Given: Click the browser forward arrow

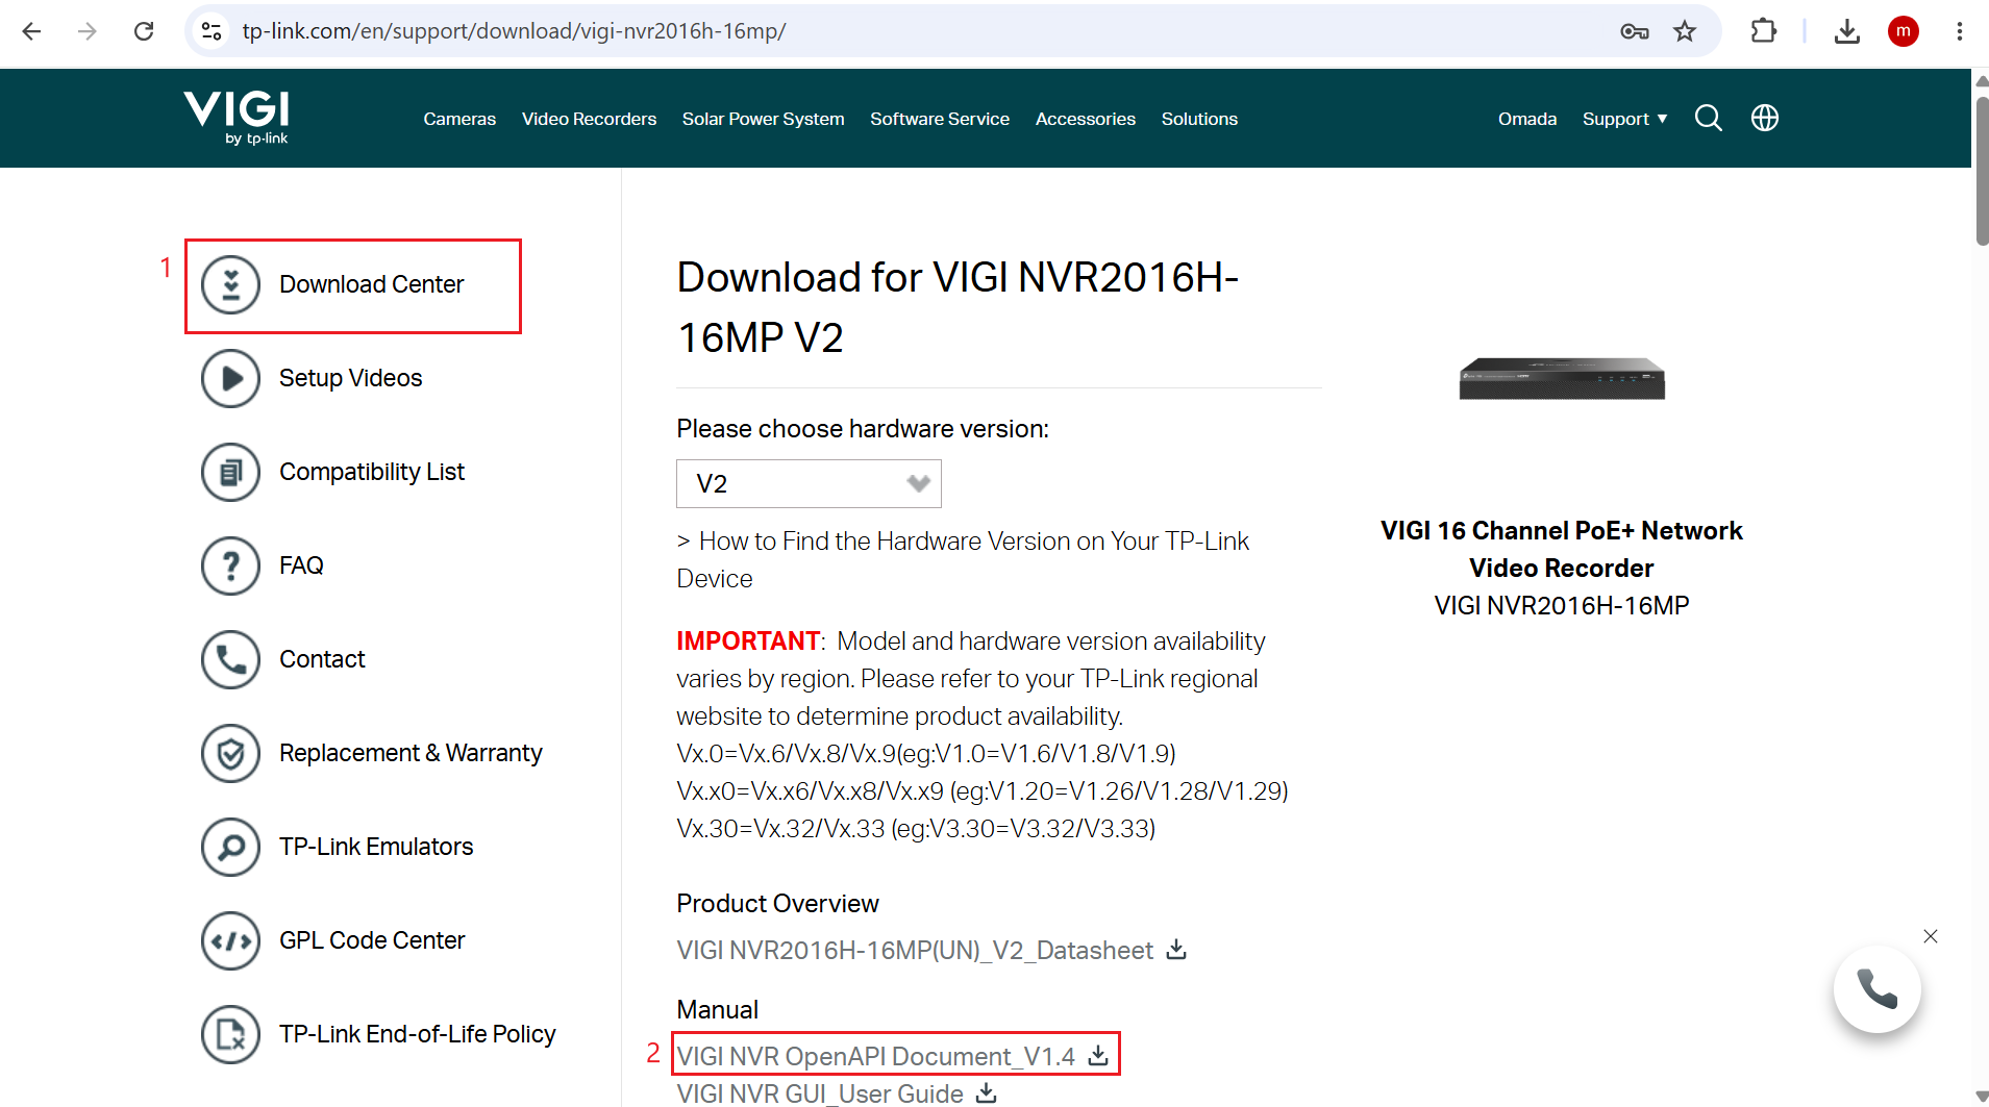Looking at the screenshot, I should (87, 31).
